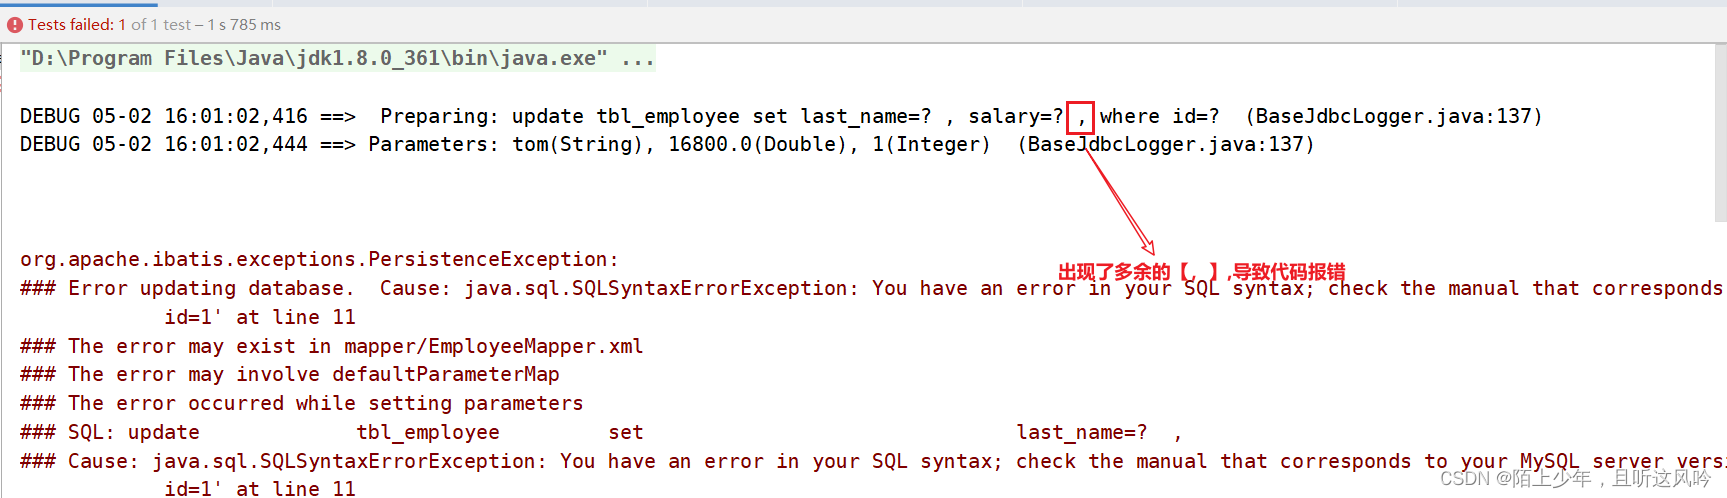The width and height of the screenshot is (1727, 498).
Task: Click the red test failed status icon
Action: pyautogui.click(x=15, y=24)
